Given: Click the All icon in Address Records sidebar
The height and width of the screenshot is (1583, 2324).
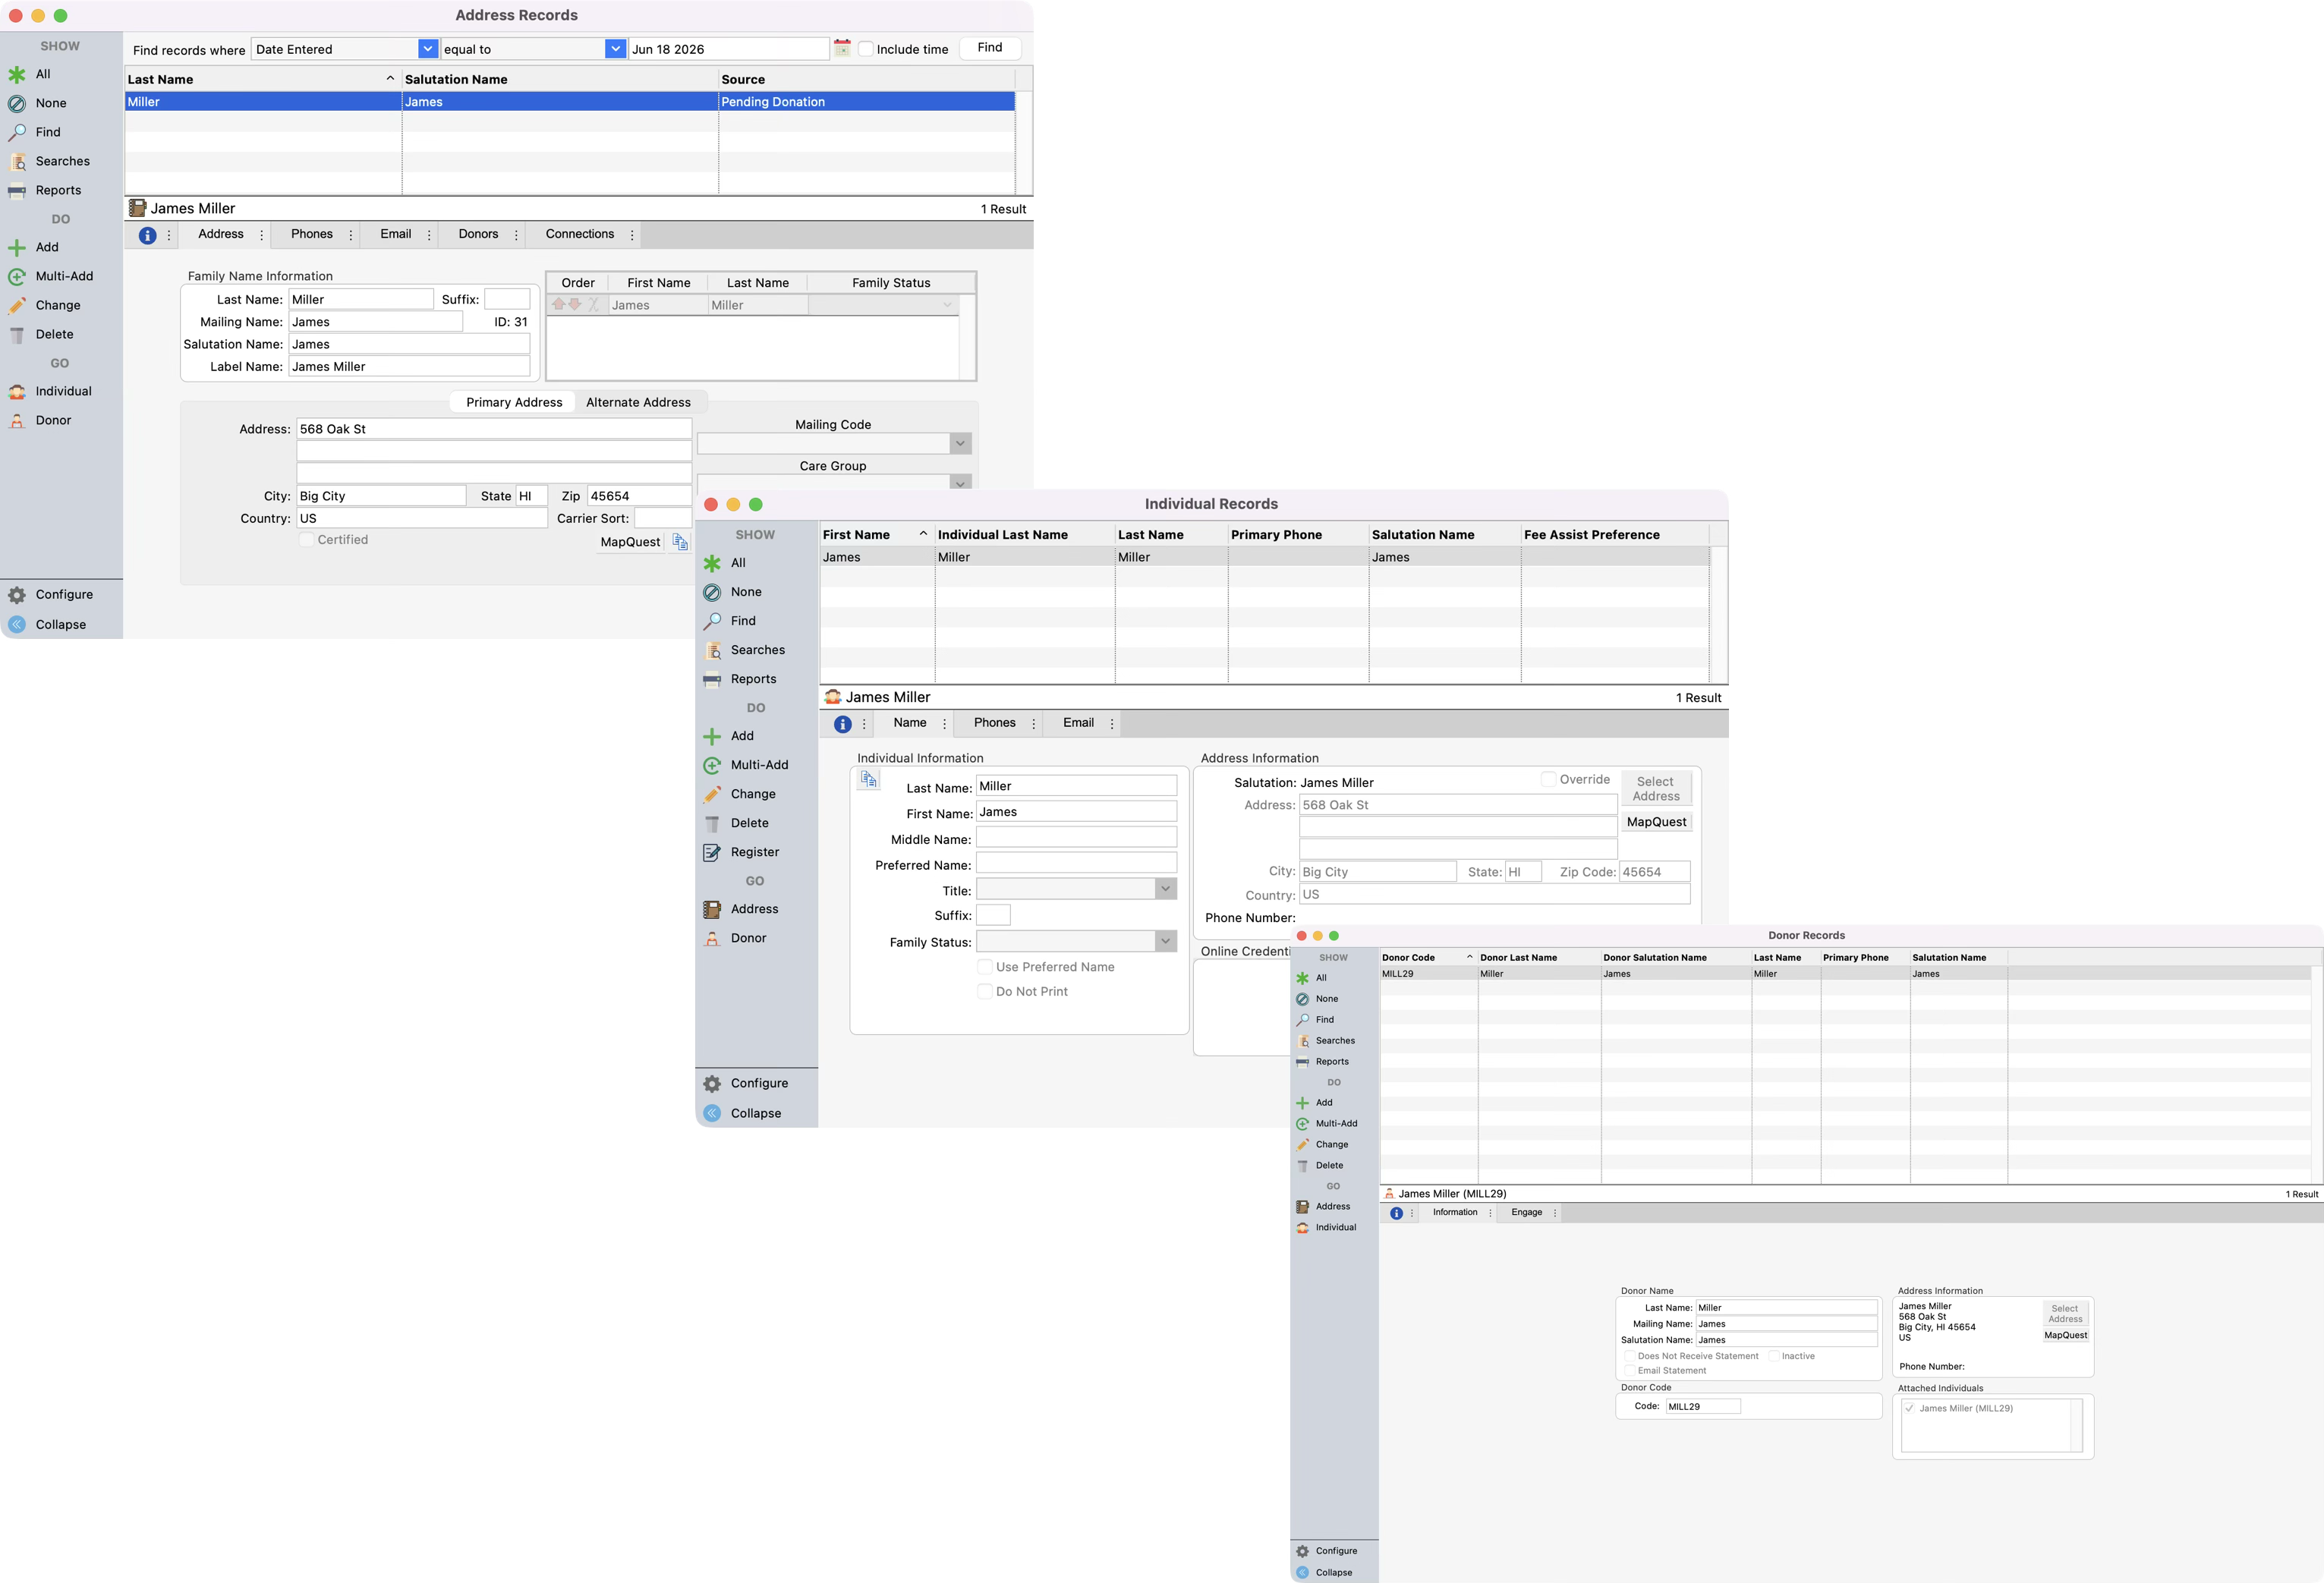Looking at the screenshot, I should point(17,74).
